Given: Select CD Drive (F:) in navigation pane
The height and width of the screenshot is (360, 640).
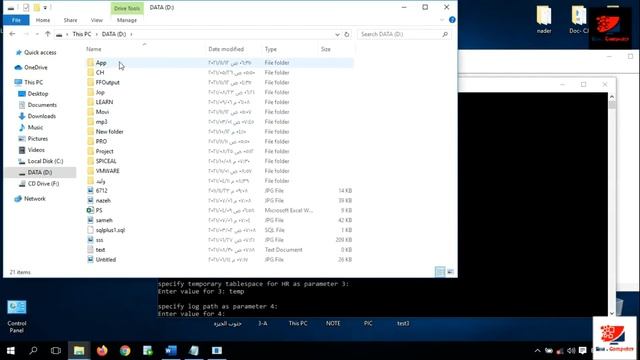Looking at the screenshot, I should point(43,184).
